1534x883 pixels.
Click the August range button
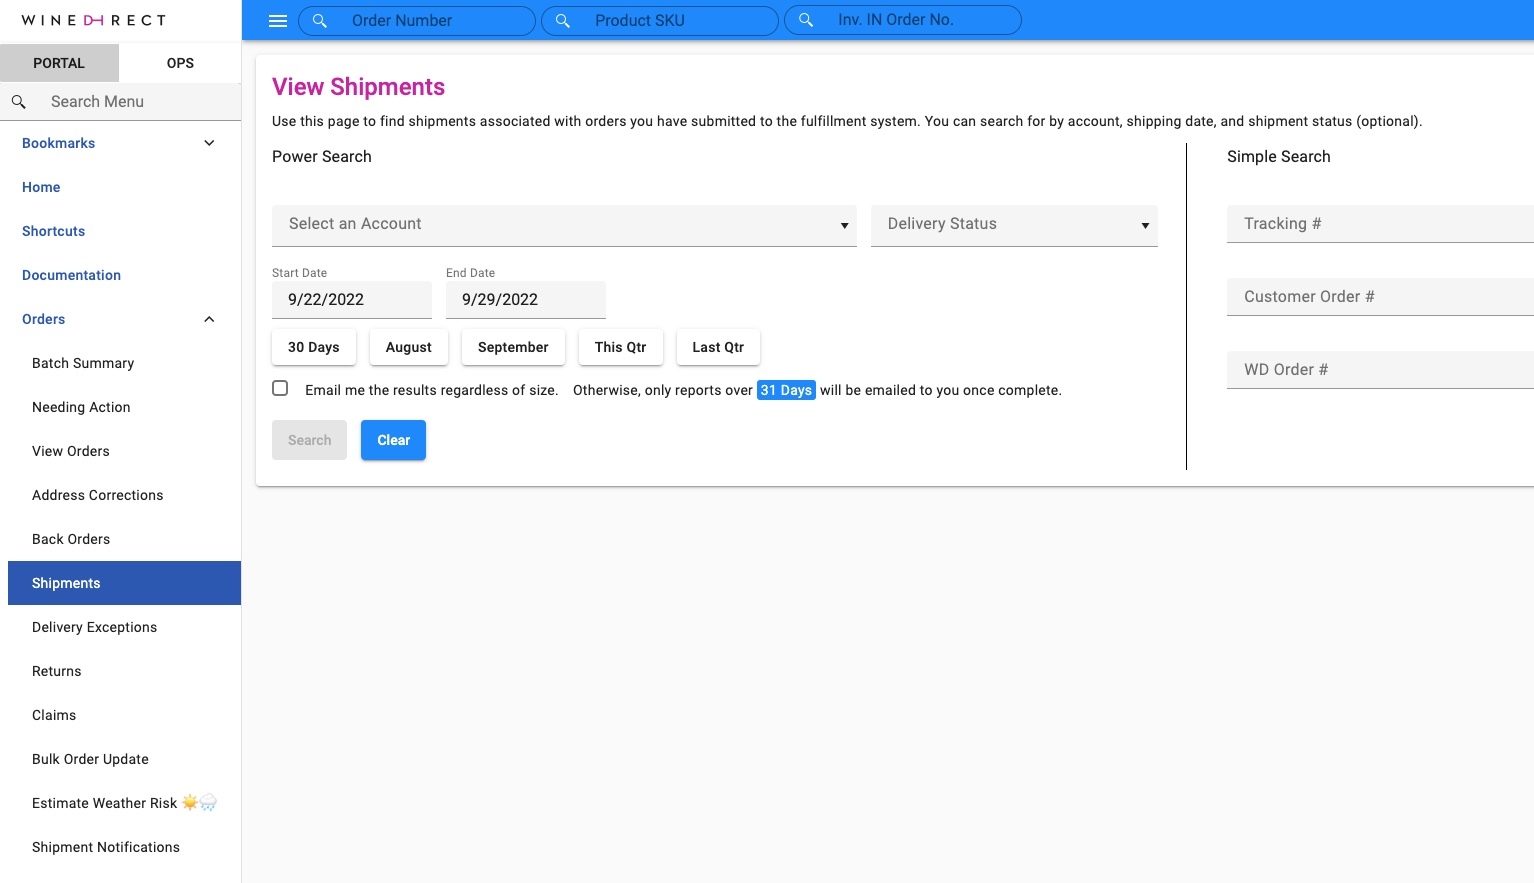tap(409, 347)
